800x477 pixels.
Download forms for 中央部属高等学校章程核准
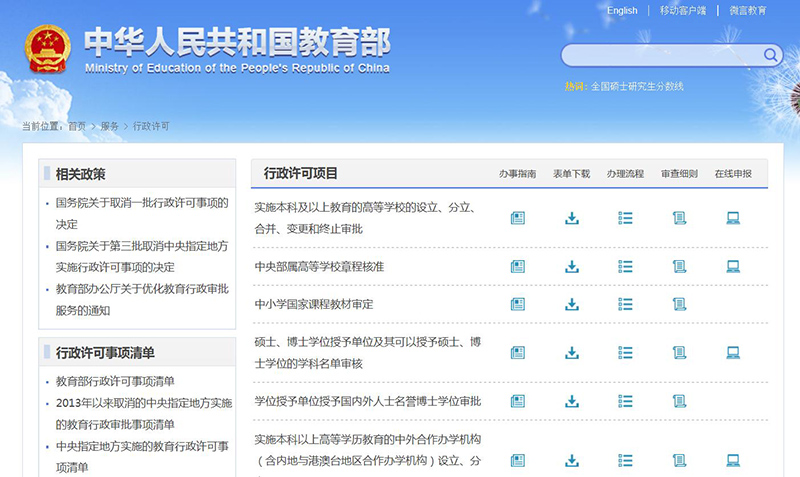[x=572, y=266]
